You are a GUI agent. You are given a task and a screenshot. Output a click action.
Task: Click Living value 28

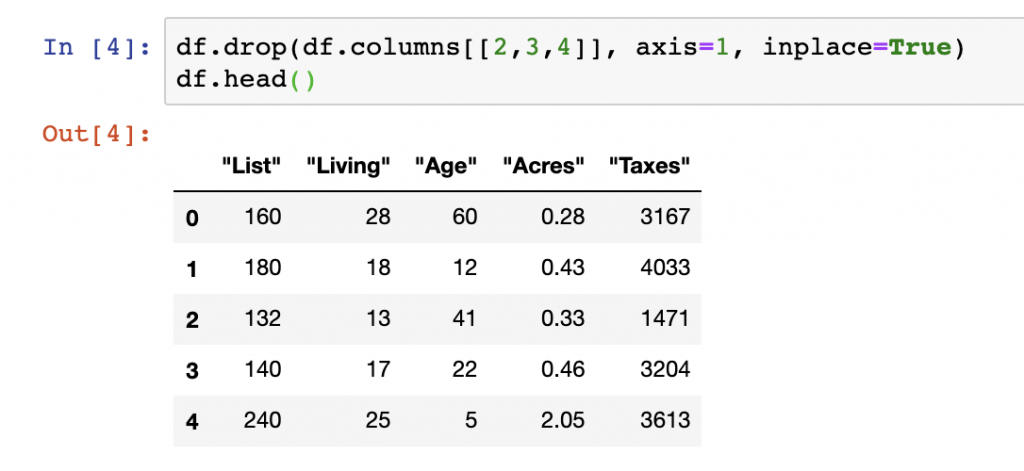[378, 216]
